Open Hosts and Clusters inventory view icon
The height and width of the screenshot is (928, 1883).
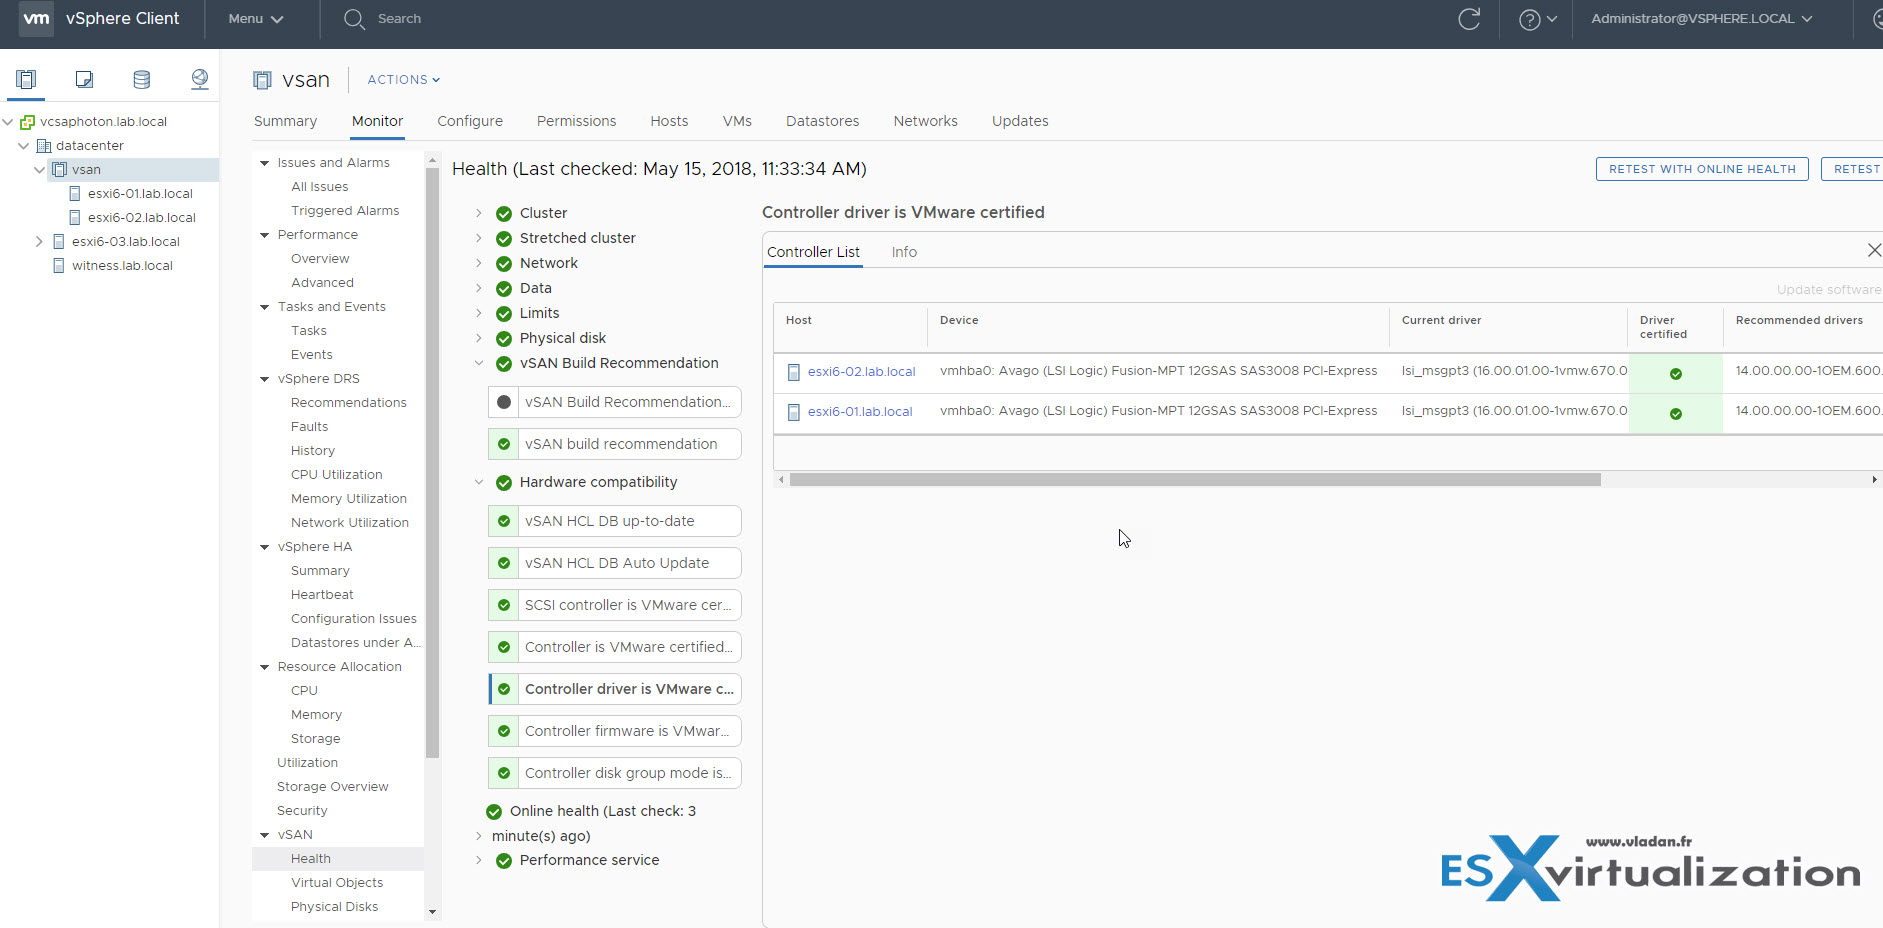point(26,79)
